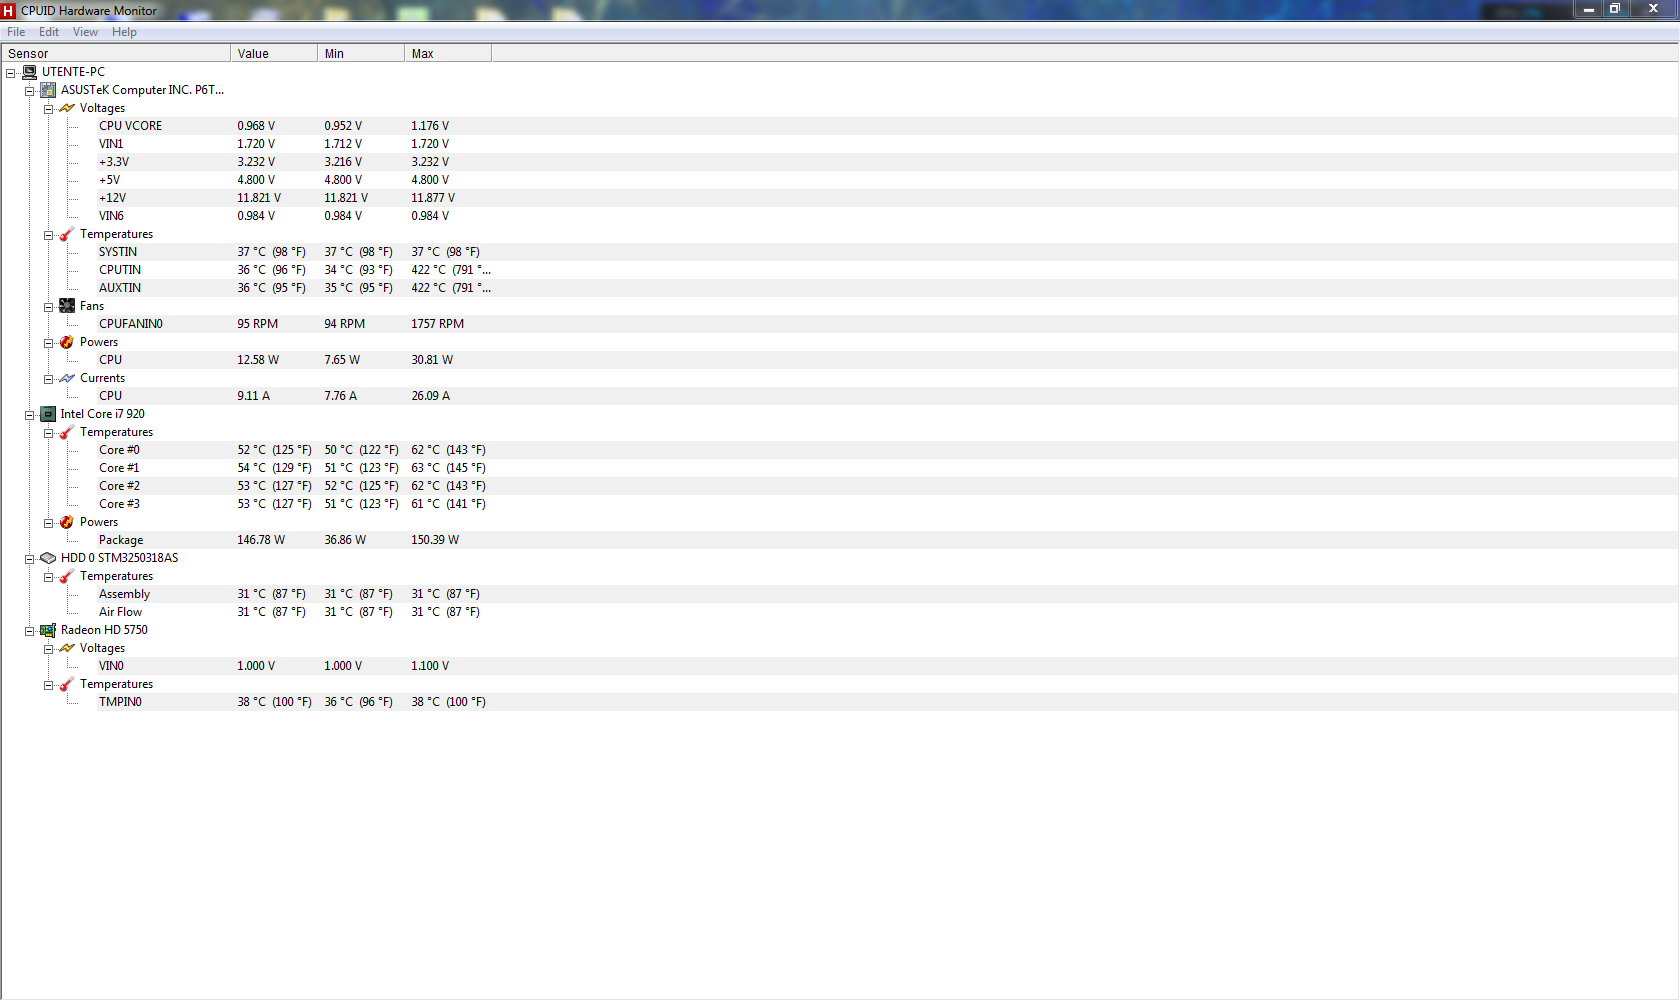Collapse the Intel Core i7 Temperatures group
This screenshot has width=1680, height=1000.
coord(49,433)
